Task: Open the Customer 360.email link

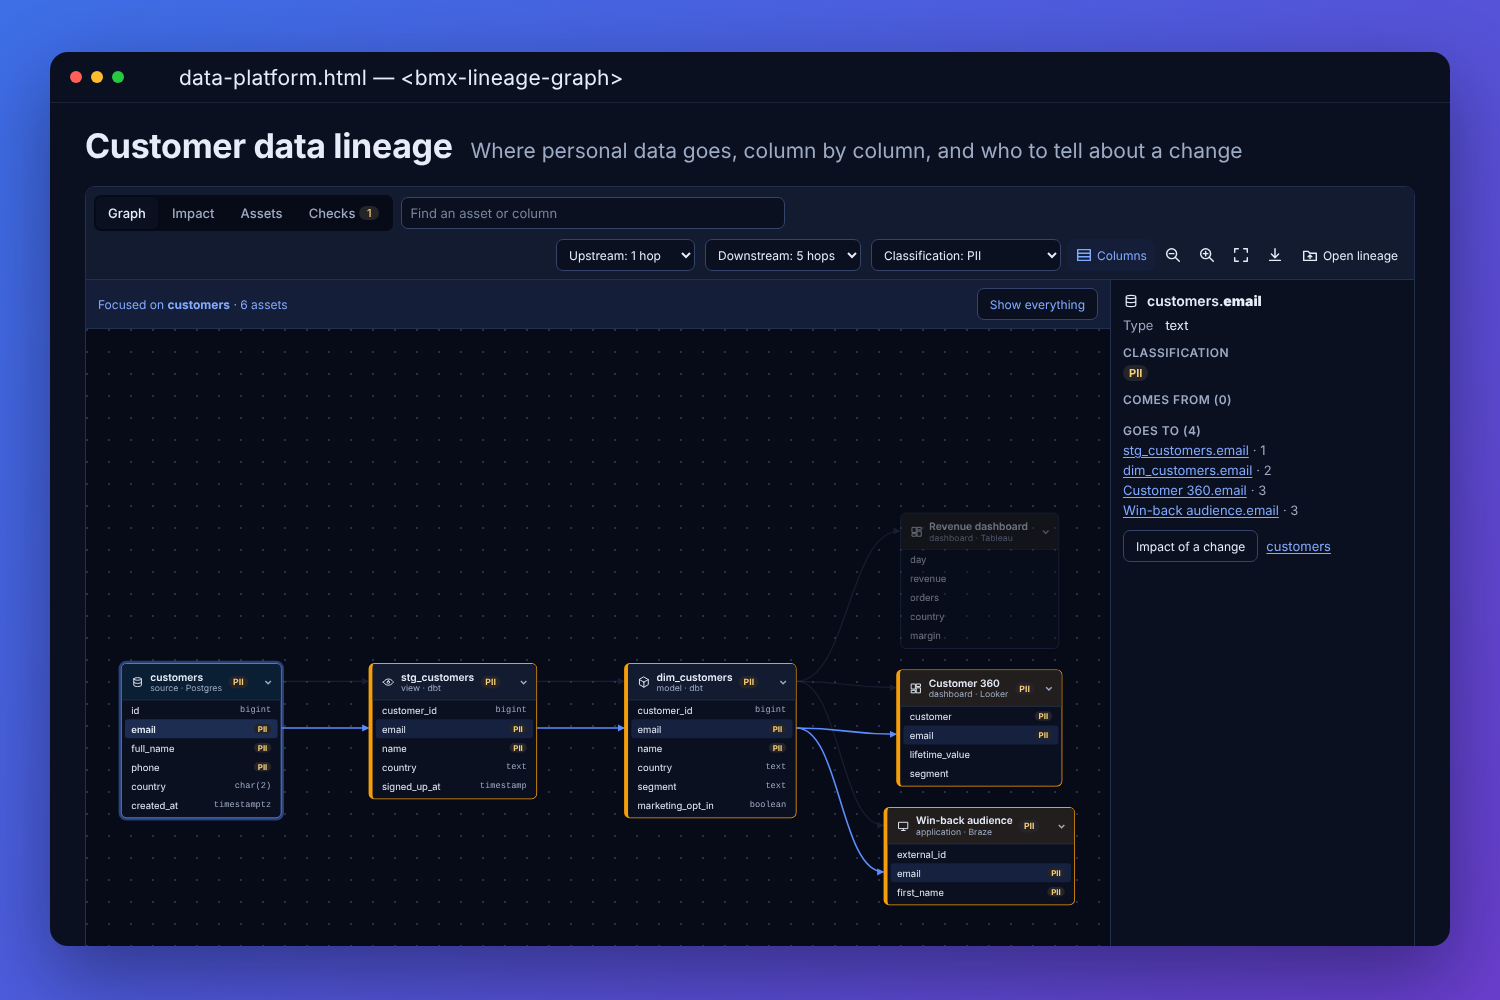Action: click(1185, 490)
